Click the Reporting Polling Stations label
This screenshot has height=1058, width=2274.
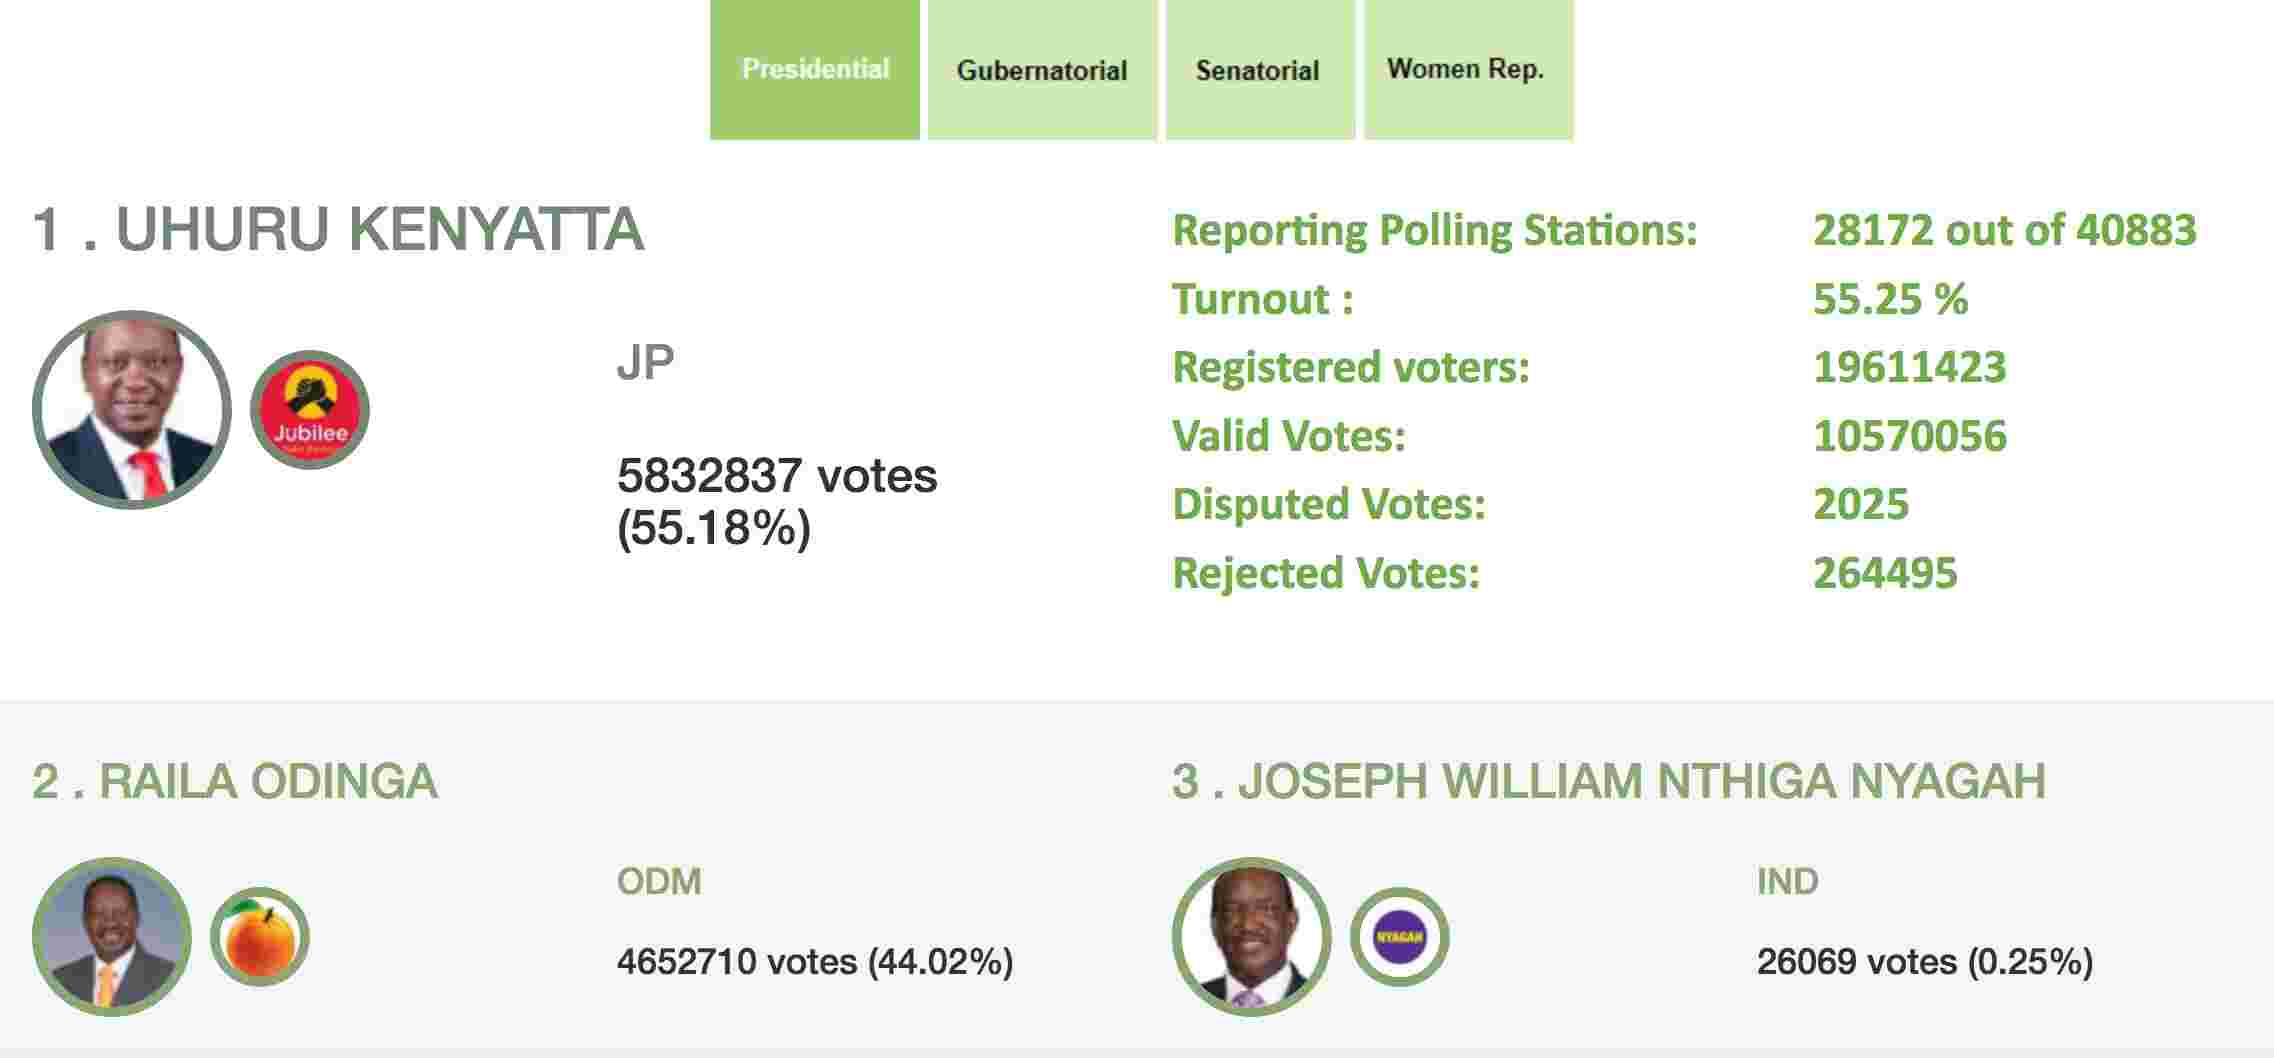(1435, 230)
